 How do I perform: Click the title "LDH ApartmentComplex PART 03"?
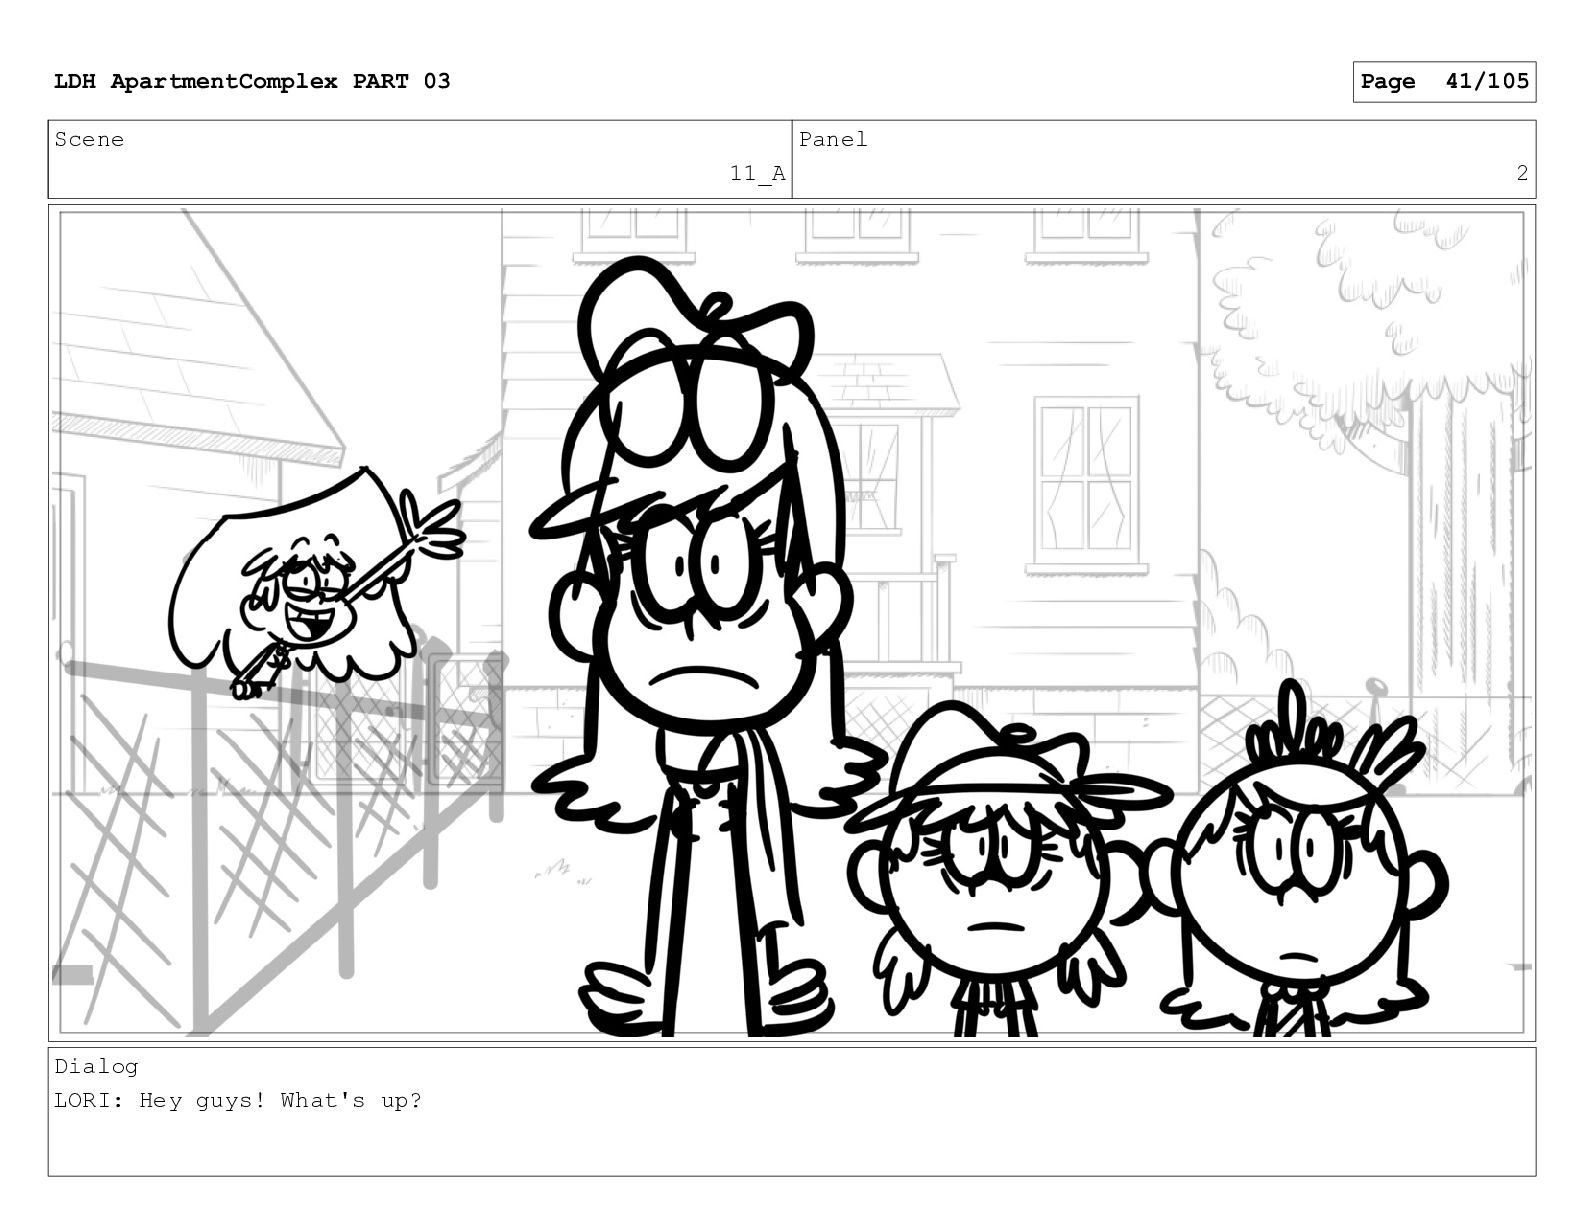pos(252,81)
